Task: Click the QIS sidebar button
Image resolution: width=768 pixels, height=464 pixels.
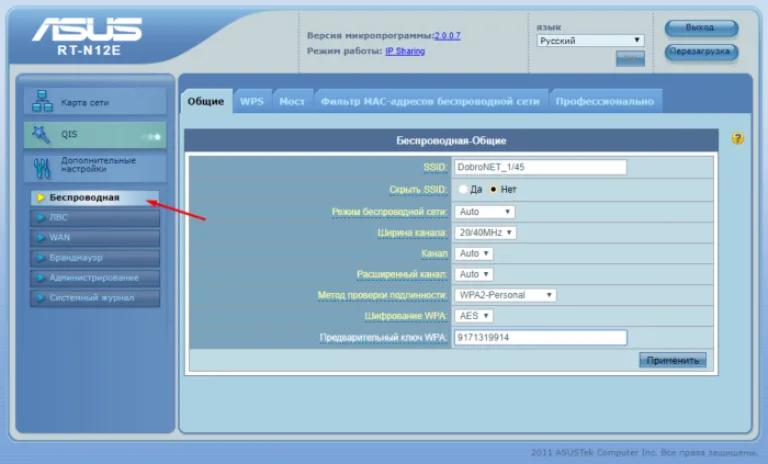Action: 95,135
